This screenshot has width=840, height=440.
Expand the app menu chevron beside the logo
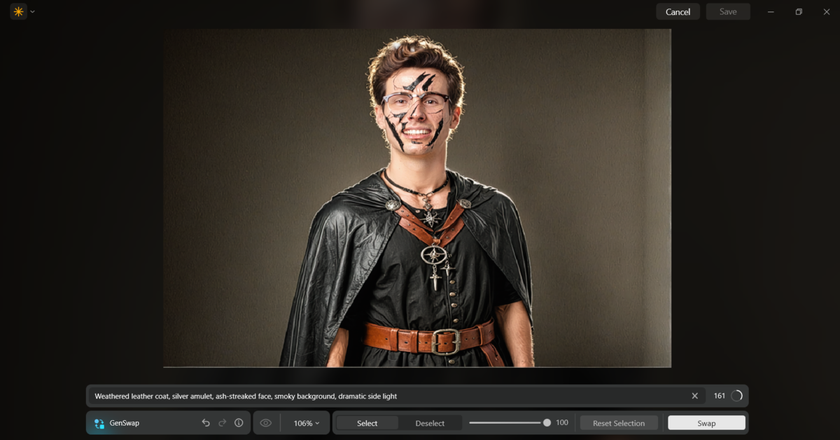[33, 12]
